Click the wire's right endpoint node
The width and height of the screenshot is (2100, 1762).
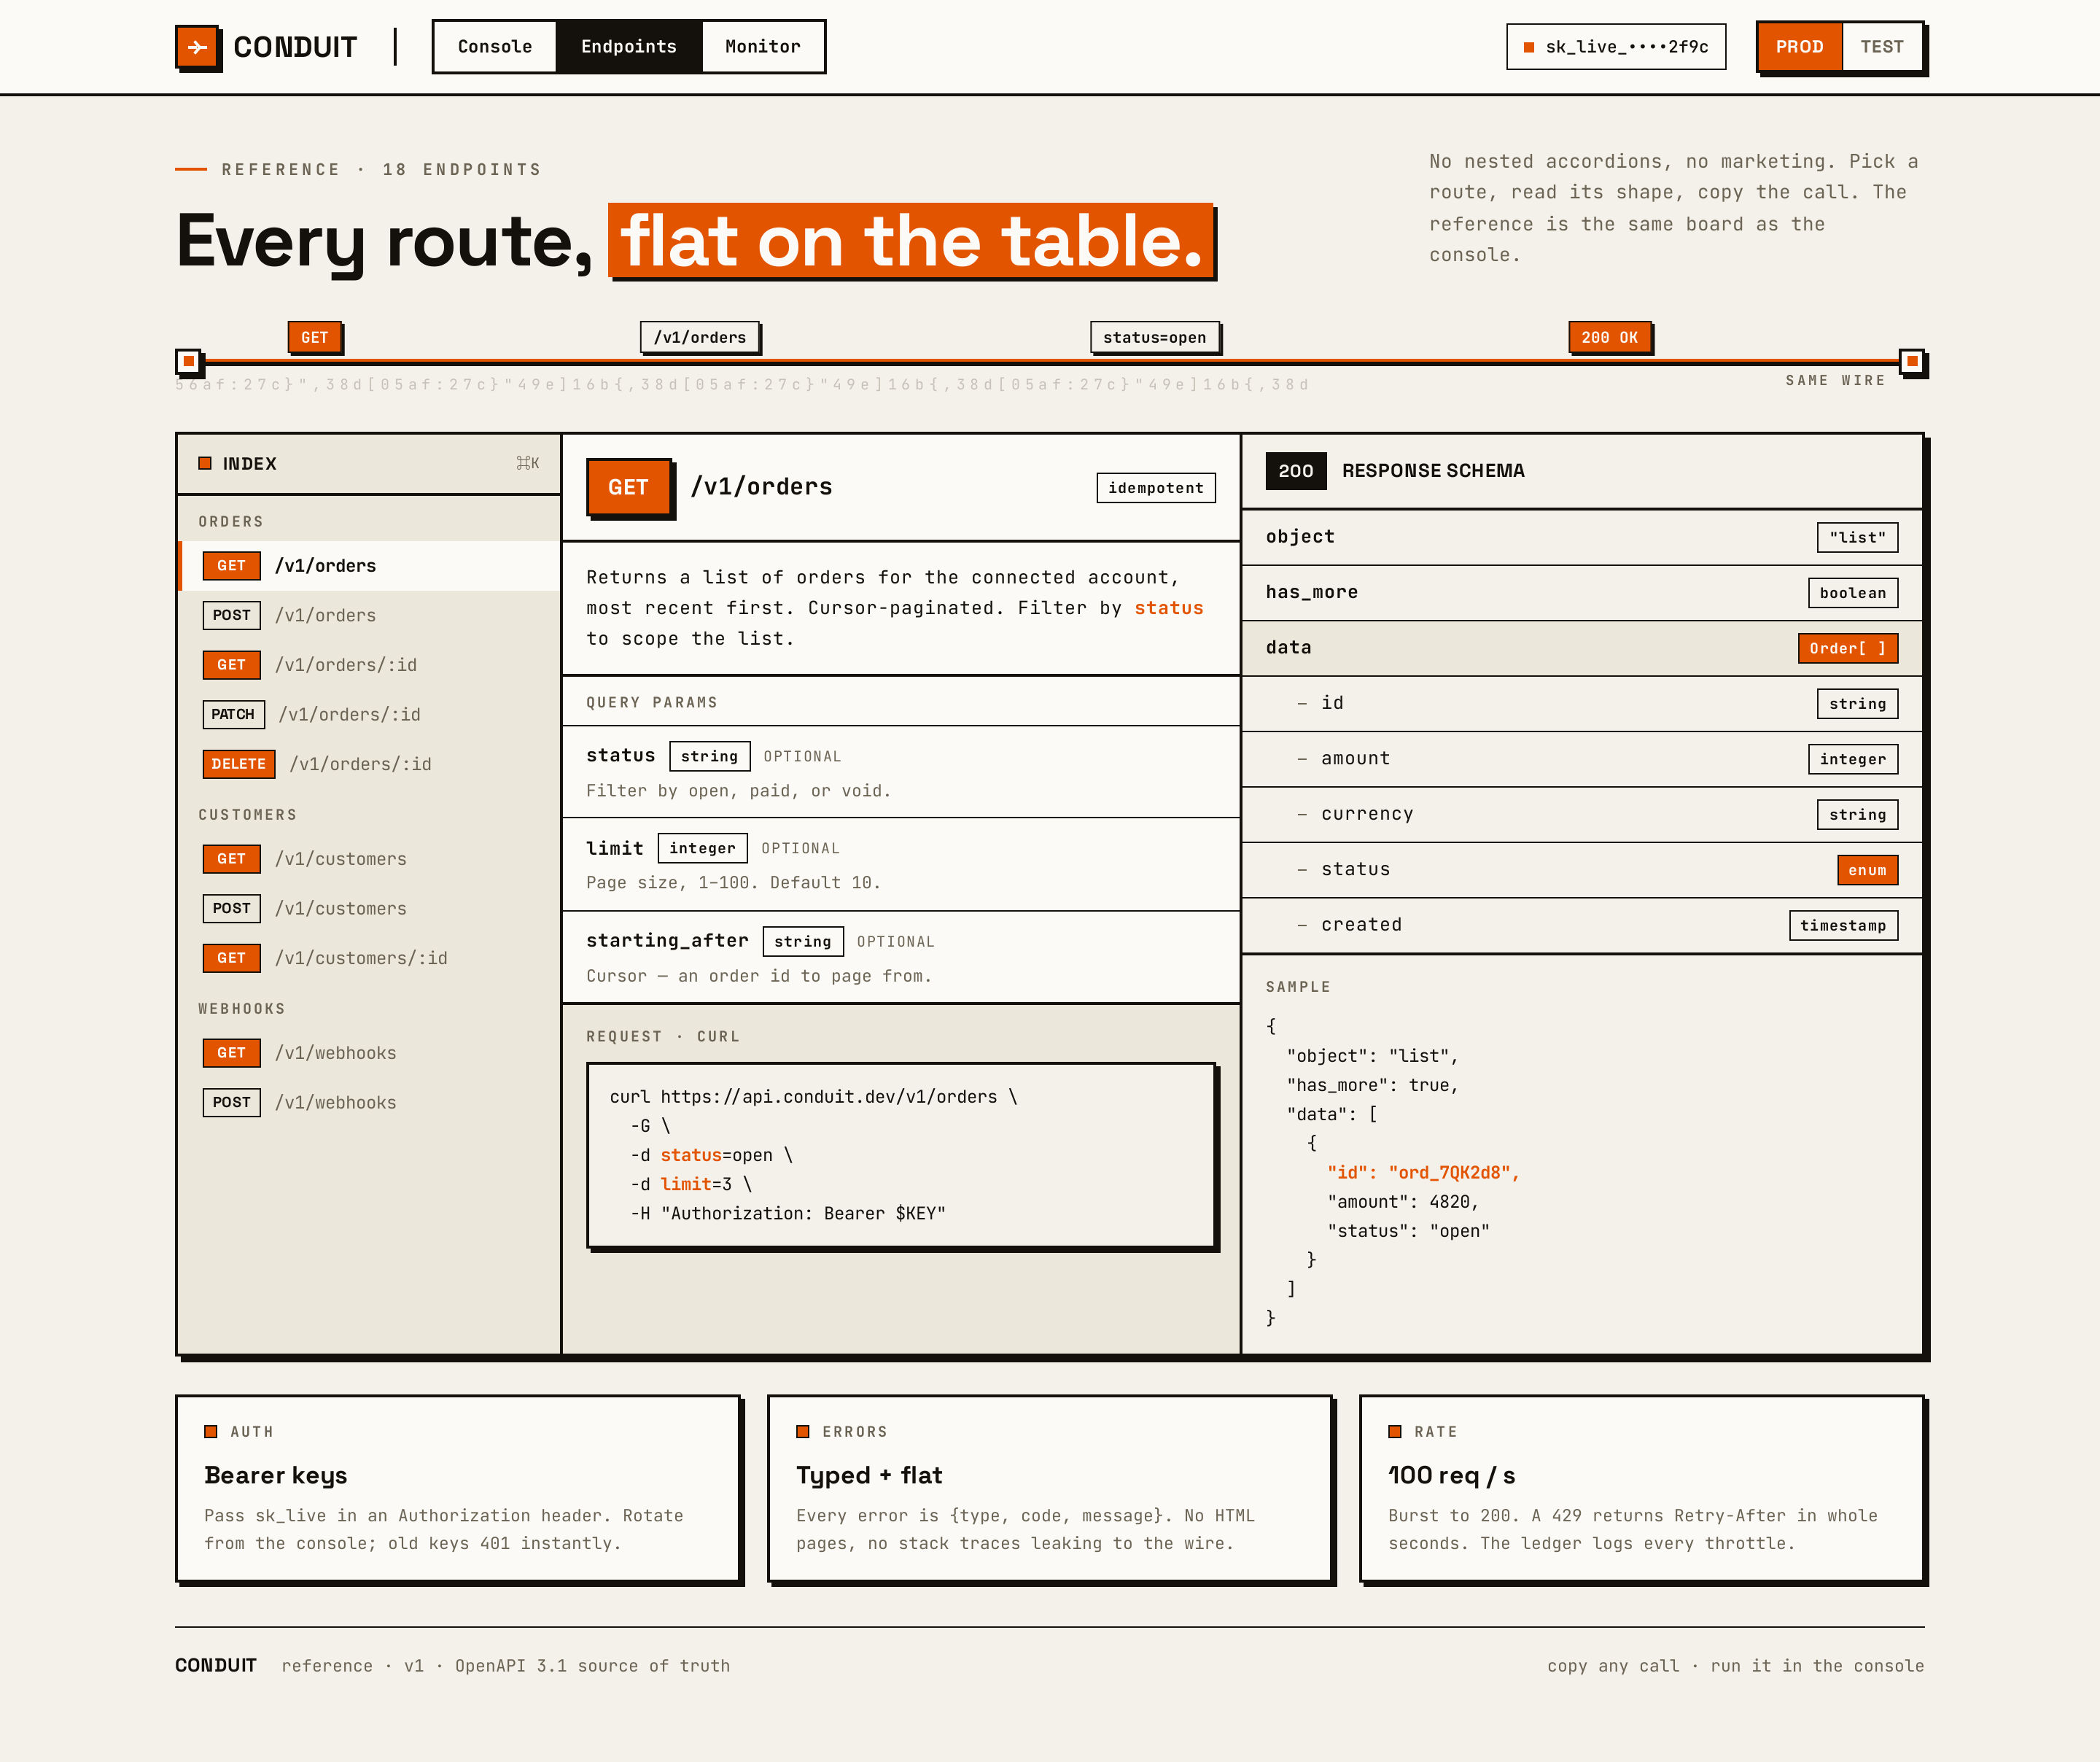[1912, 361]
